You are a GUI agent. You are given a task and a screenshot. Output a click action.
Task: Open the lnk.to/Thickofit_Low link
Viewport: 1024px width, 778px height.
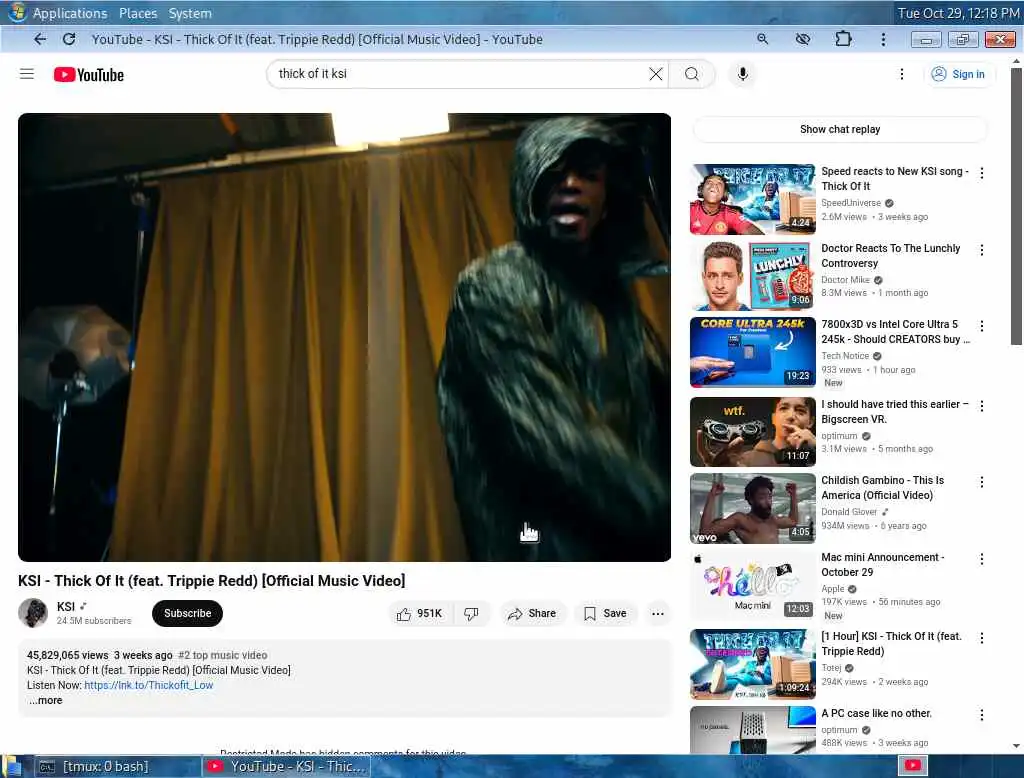click(148, 685)
